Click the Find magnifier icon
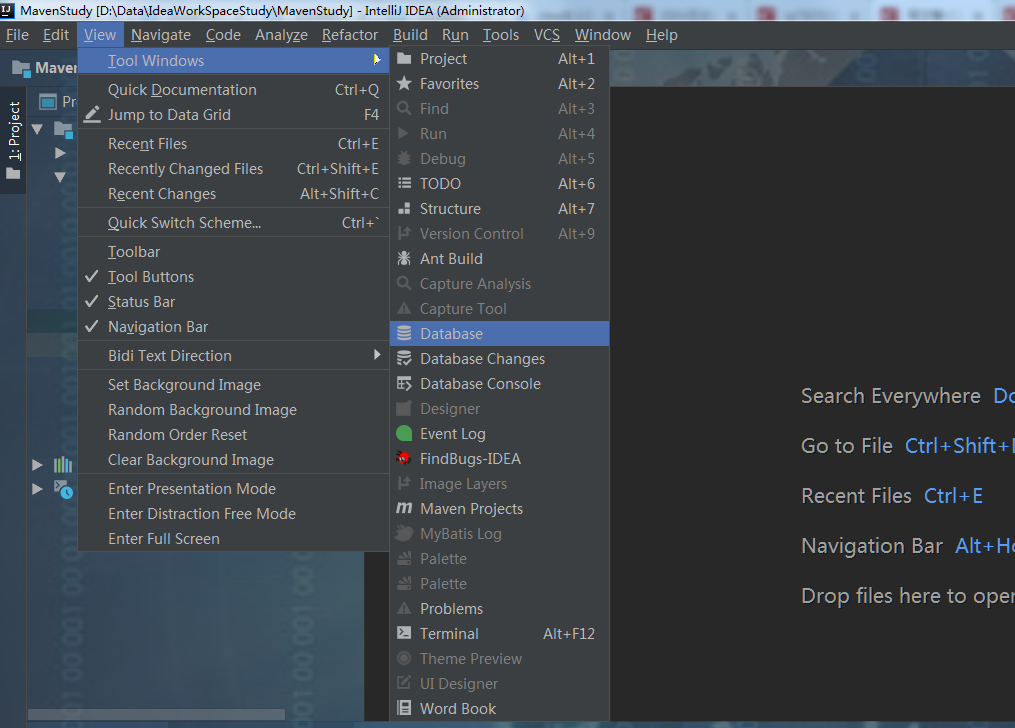Viewport: 1015px width, 728px height. coord(404,108)
